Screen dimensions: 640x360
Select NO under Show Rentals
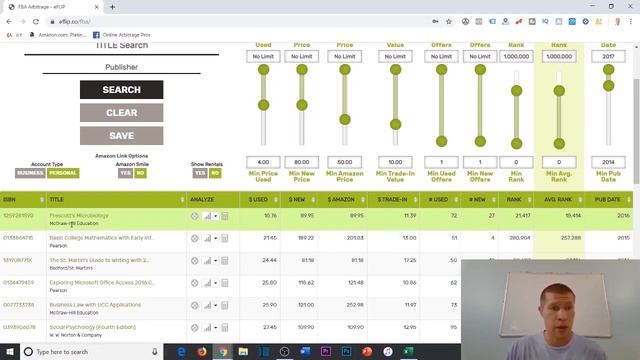click(x=215, y=173)
